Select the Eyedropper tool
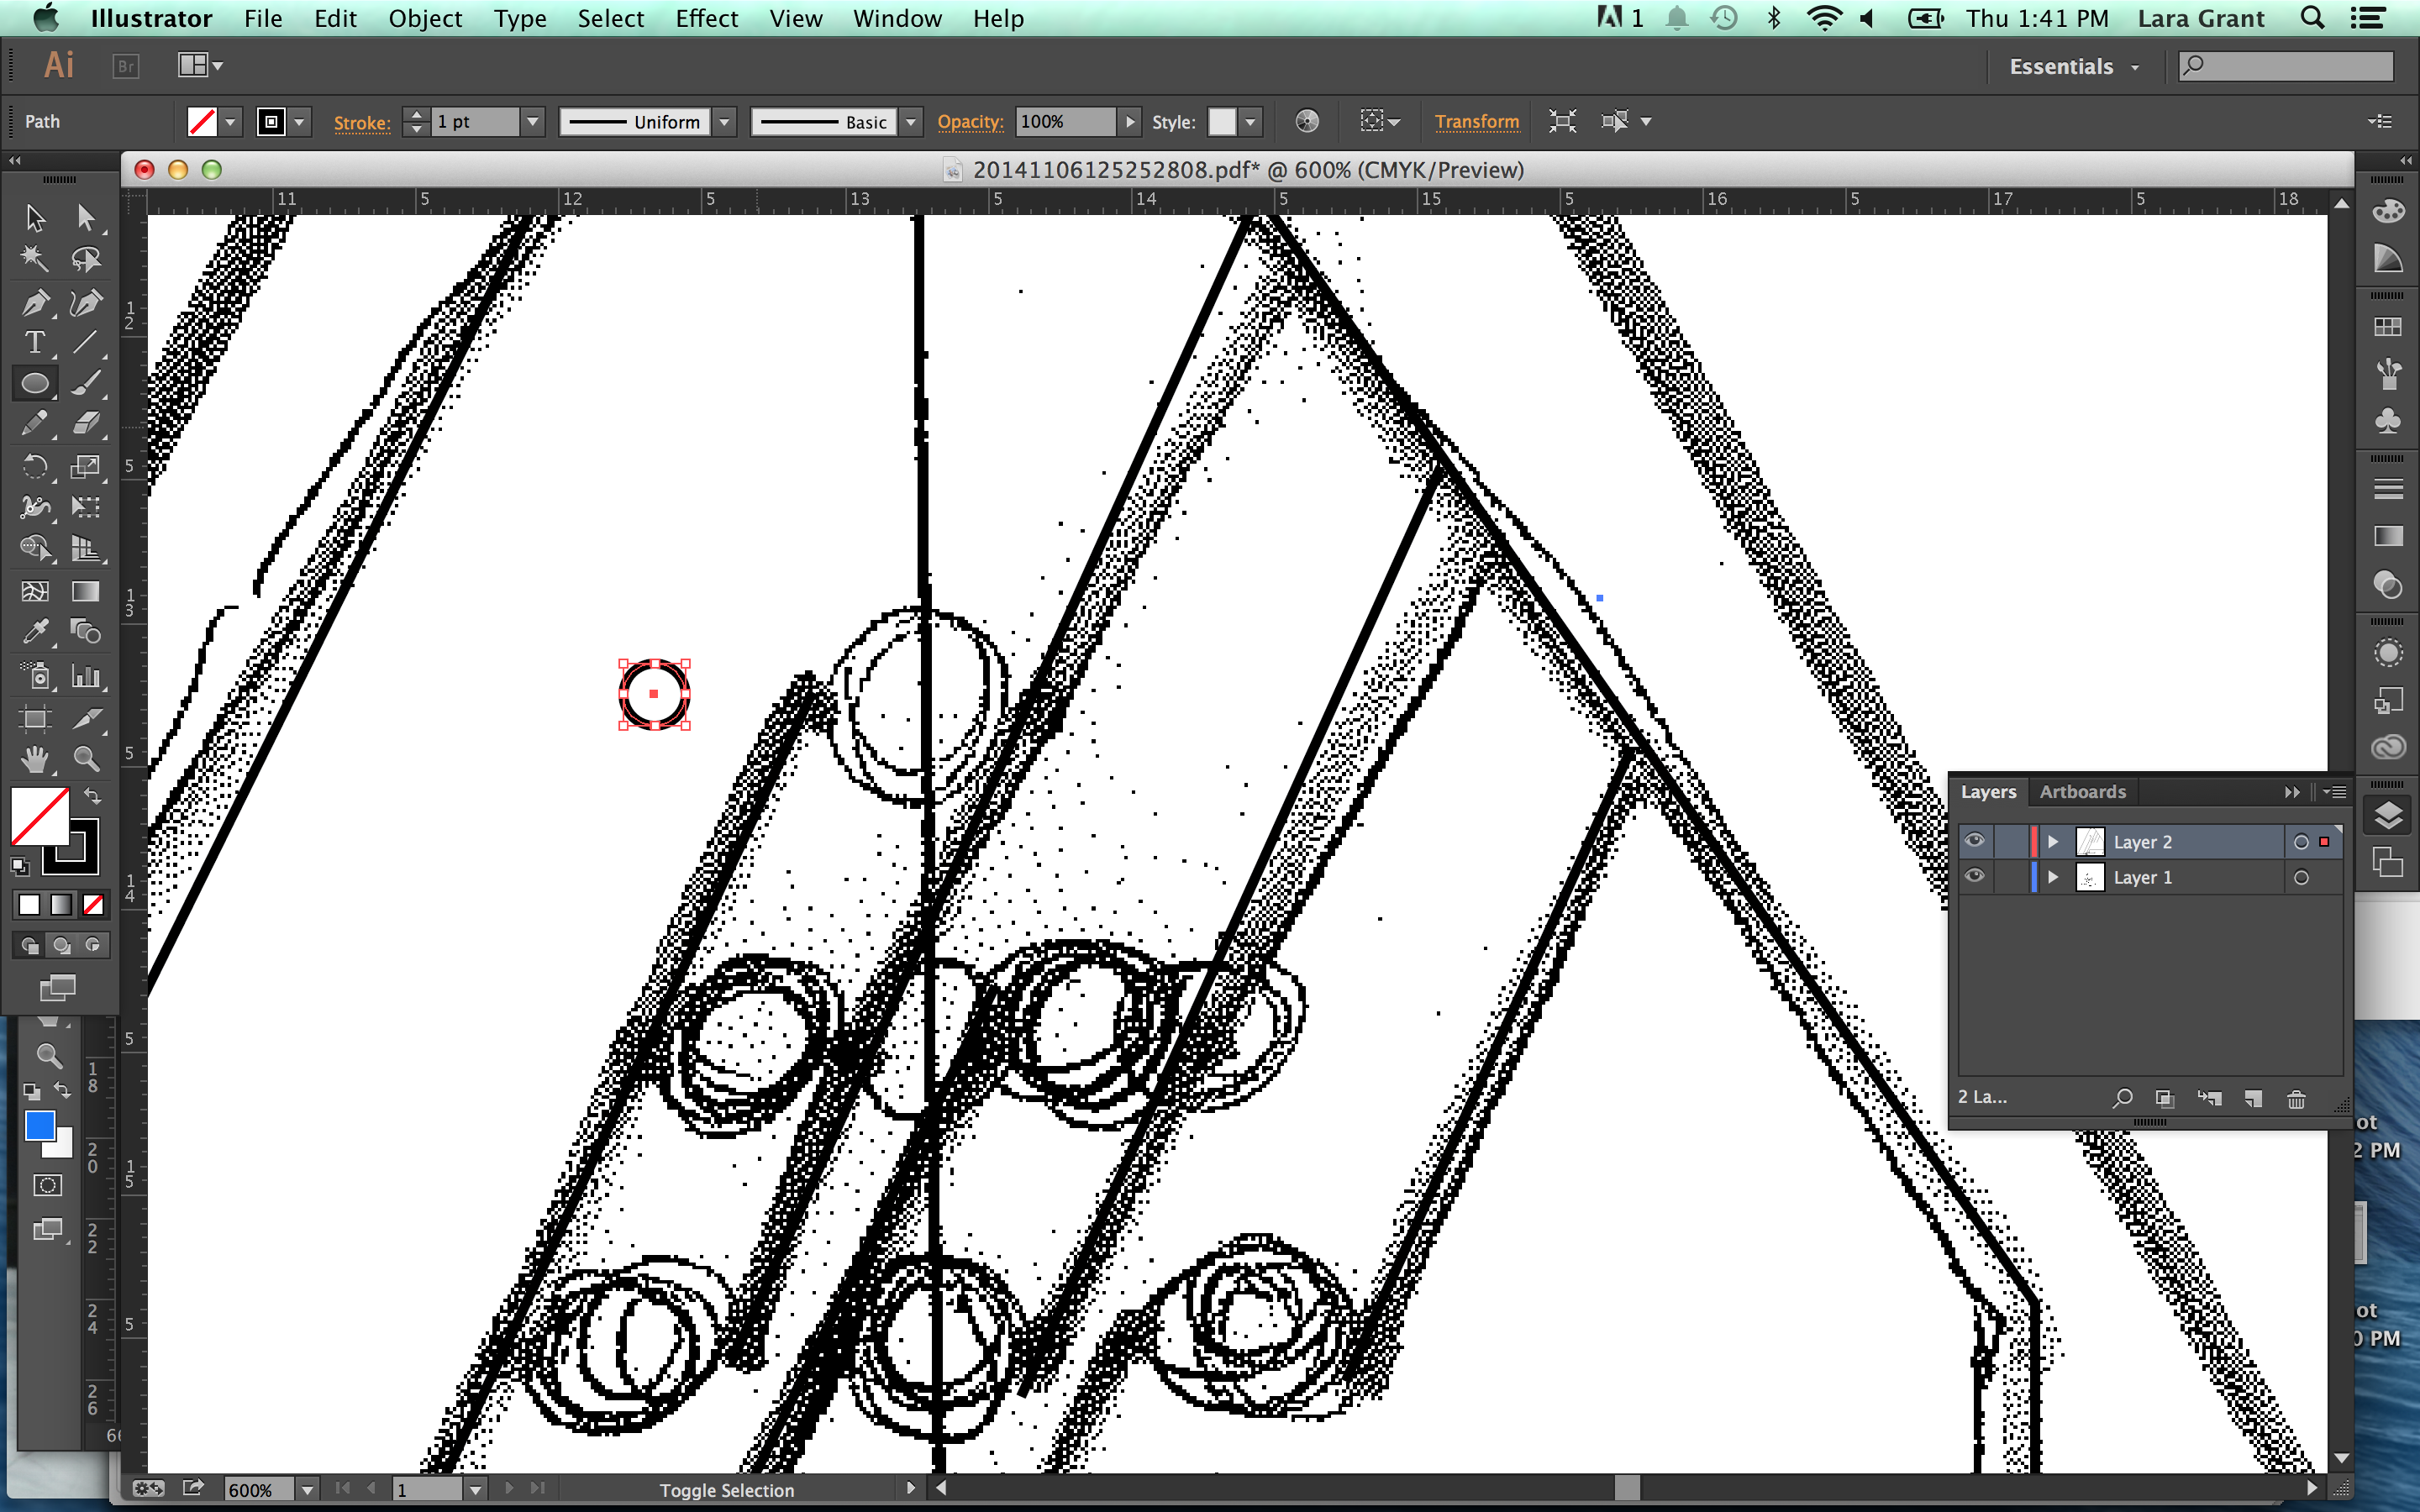 (x=33, y=633)
